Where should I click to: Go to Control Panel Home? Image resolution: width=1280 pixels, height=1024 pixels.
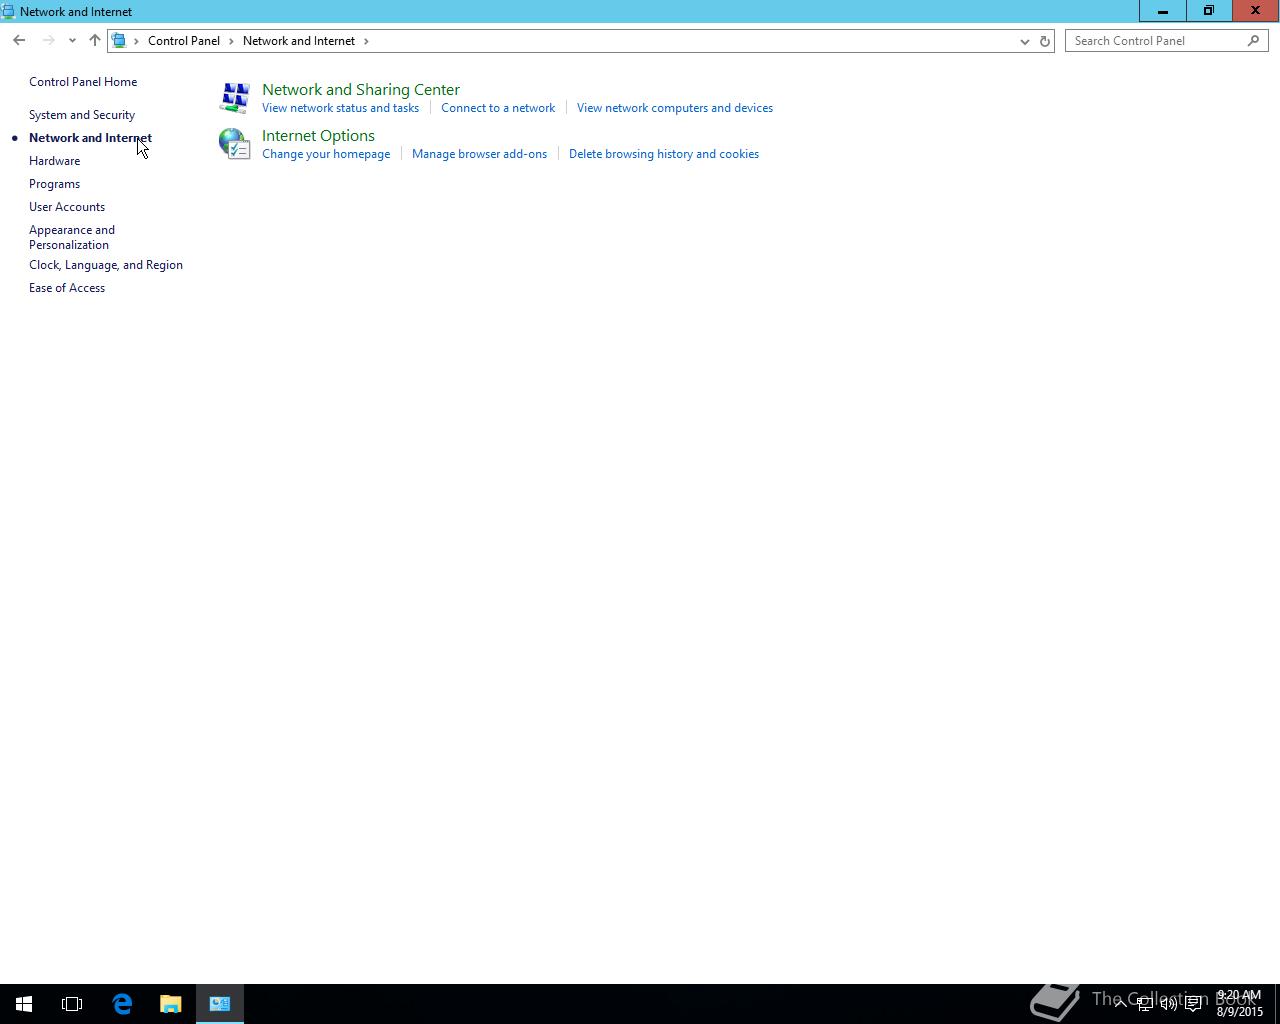[83, 82]
